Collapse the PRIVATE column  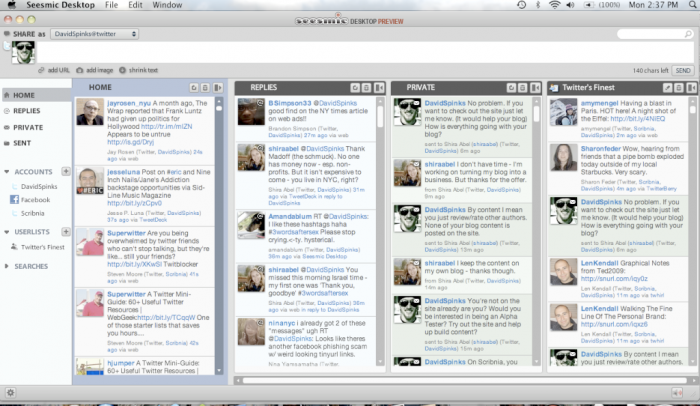click(535, 88)
